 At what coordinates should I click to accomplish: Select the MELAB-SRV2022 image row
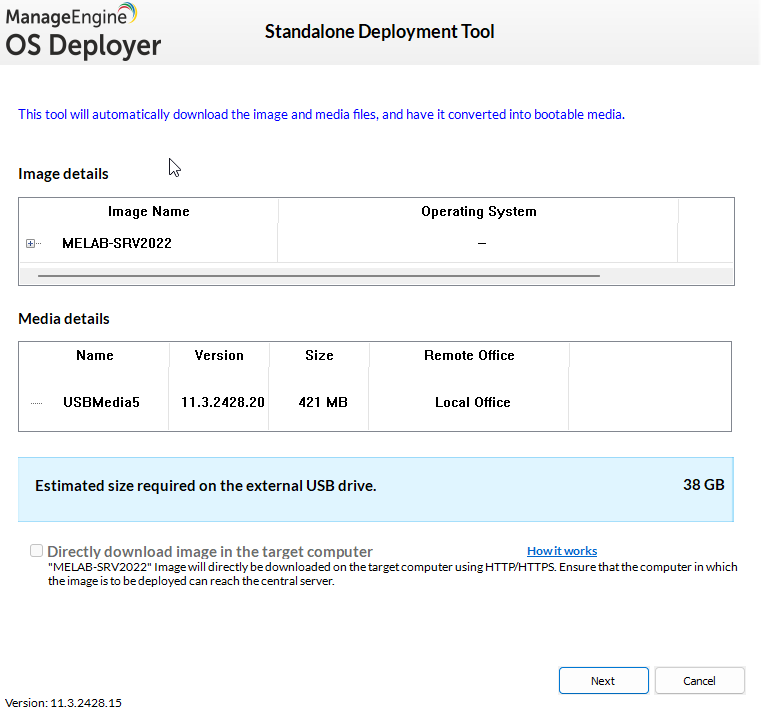tap(116, 243)
